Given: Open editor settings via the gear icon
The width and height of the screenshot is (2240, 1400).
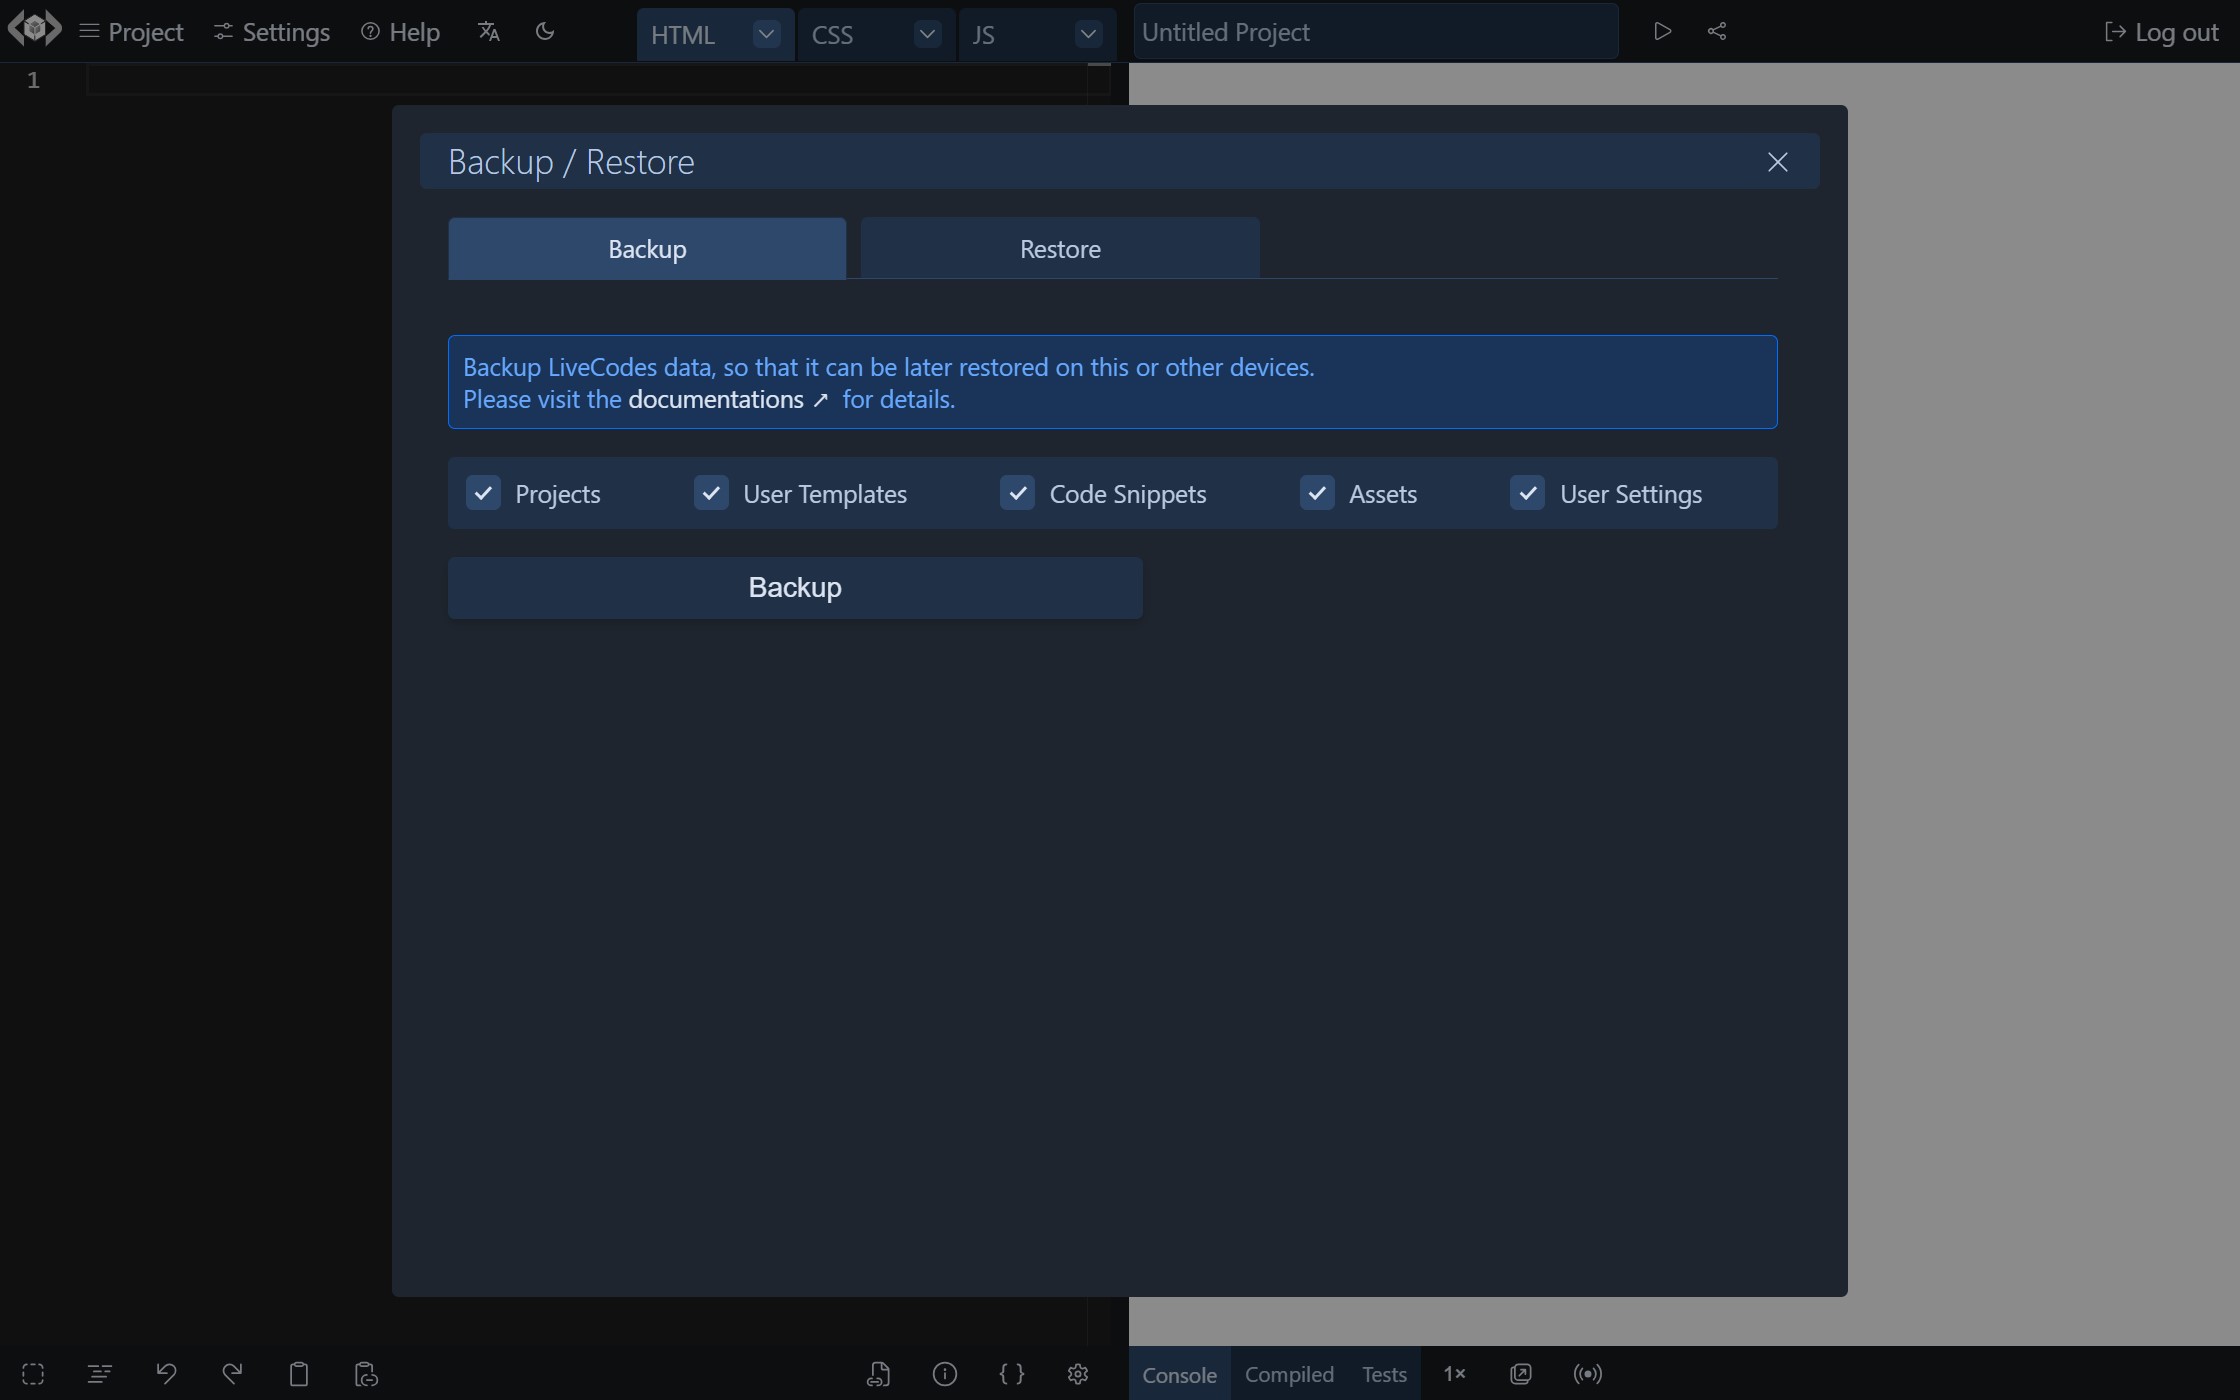Looking at the screenshot, I should (1077, 1374).
